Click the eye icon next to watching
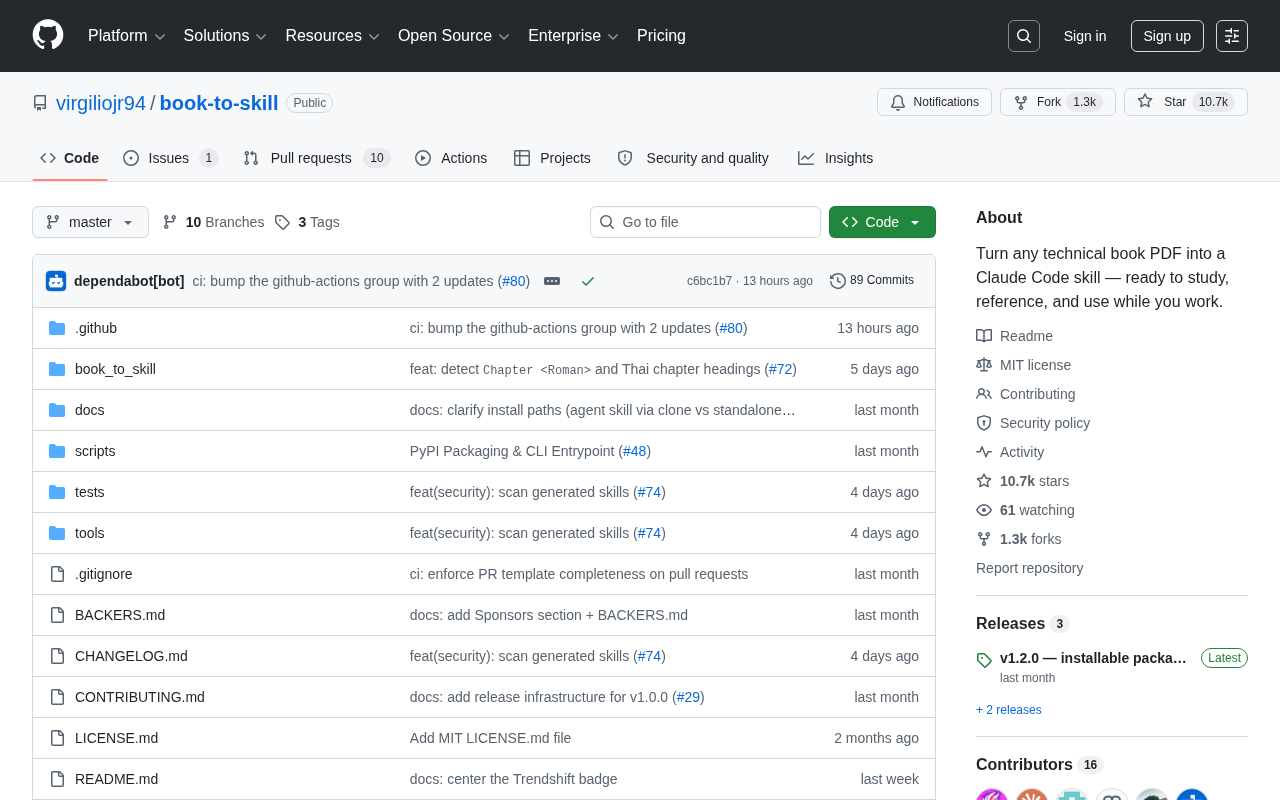Viewport: 1280px width, 800px height. [984, 510]
